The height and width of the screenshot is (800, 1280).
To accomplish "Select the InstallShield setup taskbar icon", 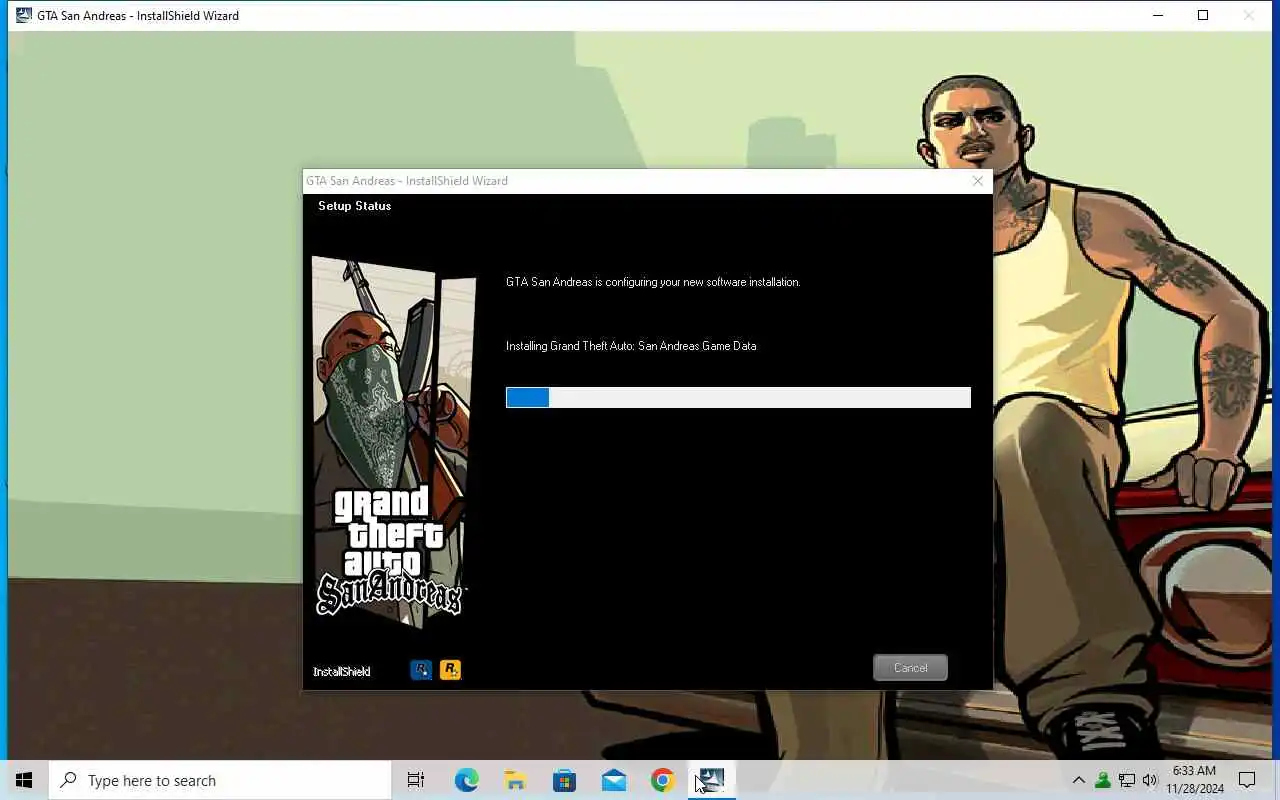I will coord(711,780).
